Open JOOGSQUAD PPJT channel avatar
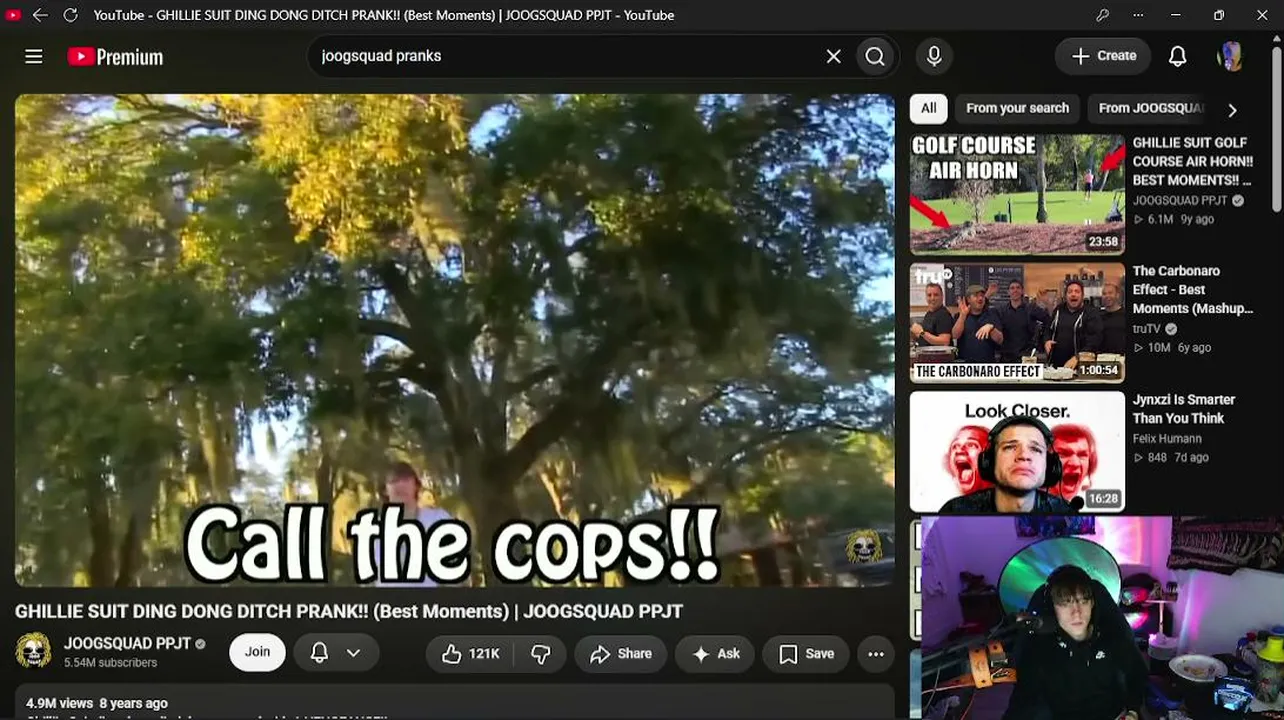The image size is (1284, 720). pyautogui.click(x=33, y=651)
